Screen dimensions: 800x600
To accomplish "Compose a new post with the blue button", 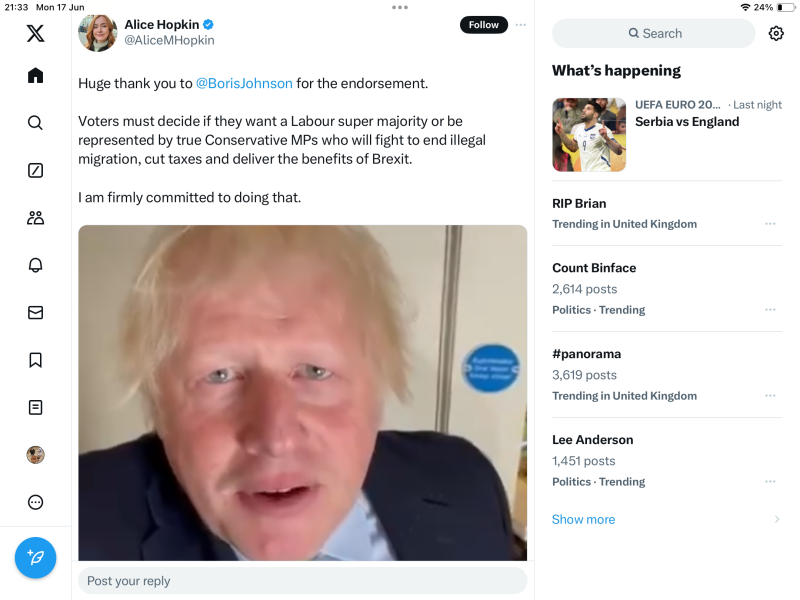I will pos(35,557).
